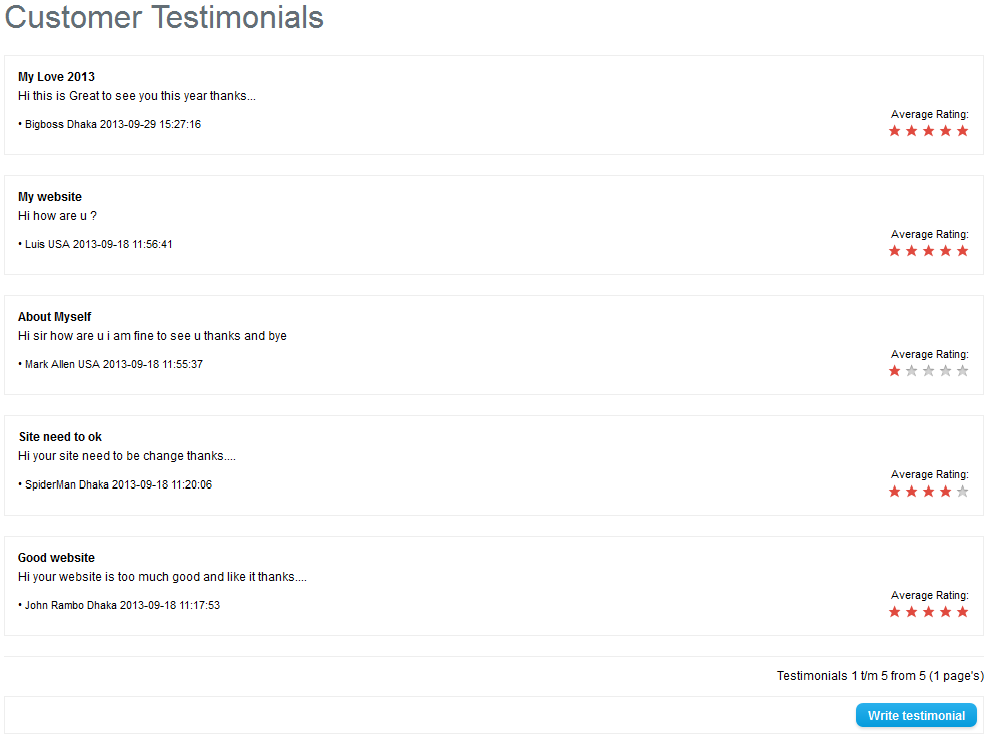Click second star of Good website rating

pyautogui.click(x=912, y=612)
